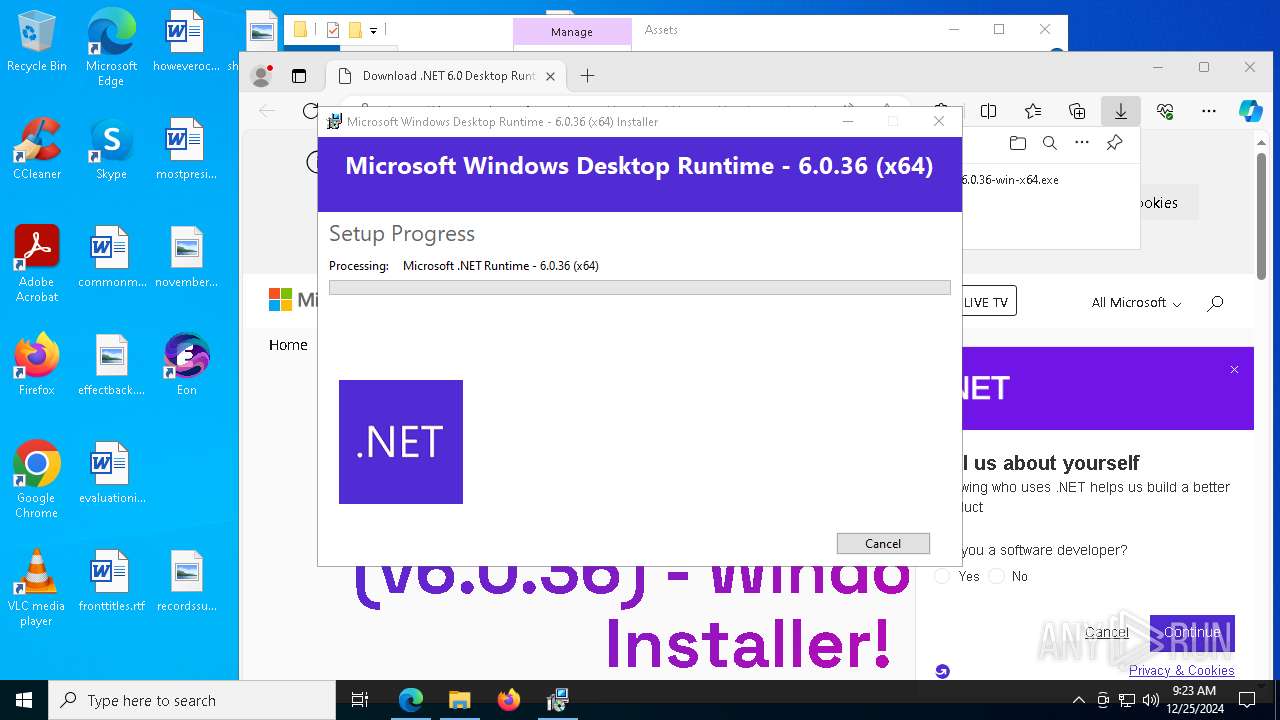1280x720 pixels.
Task: Open Edge favorites star icon
Action: click(1033, 111)
